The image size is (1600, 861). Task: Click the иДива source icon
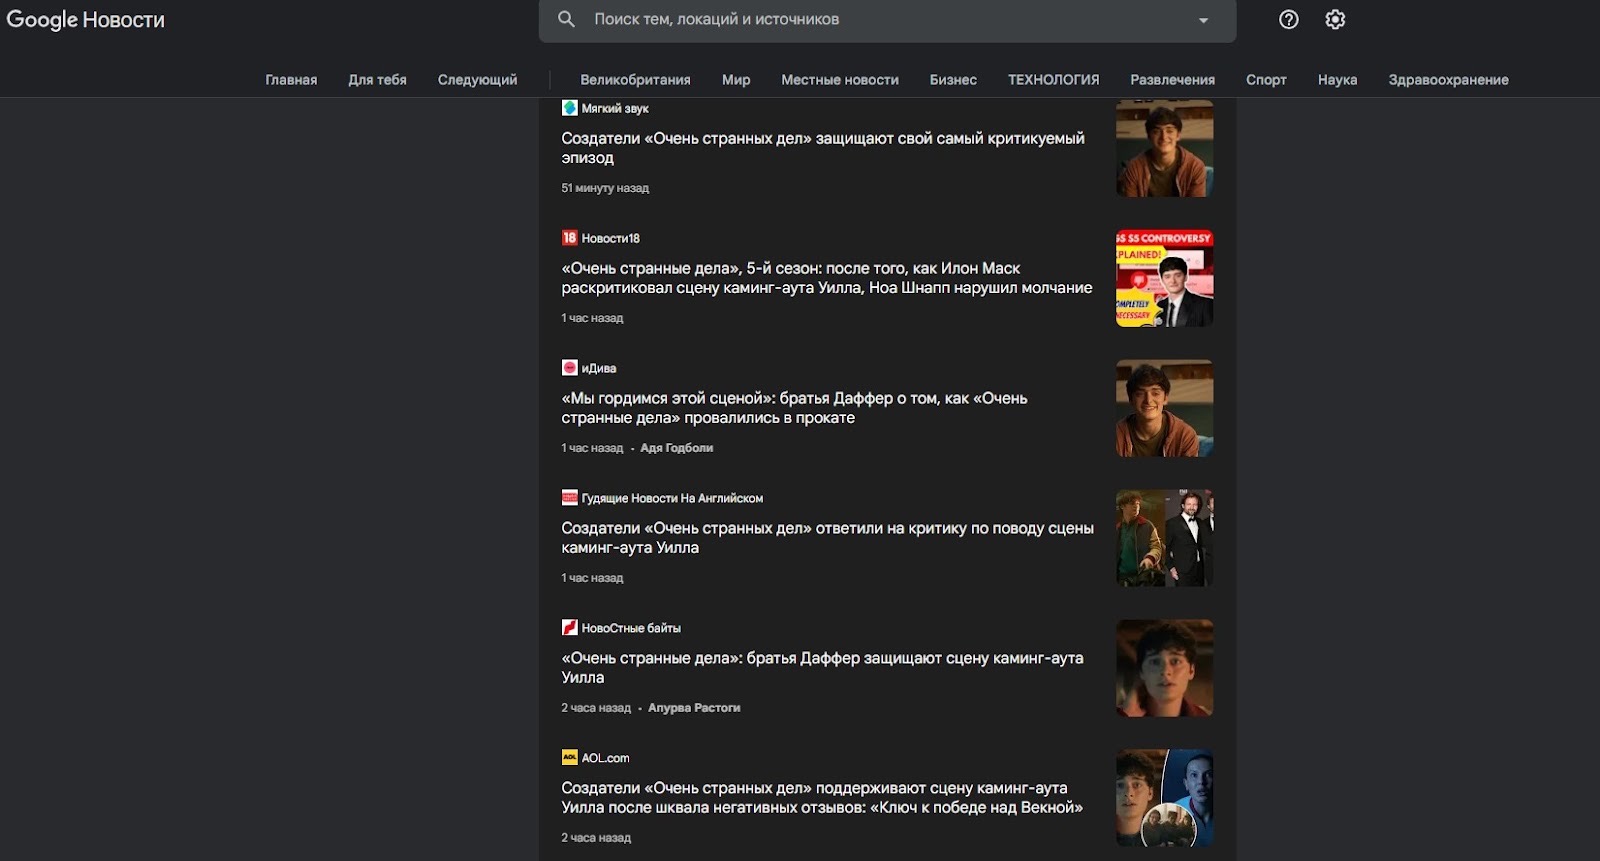click(x=569, y=368)
